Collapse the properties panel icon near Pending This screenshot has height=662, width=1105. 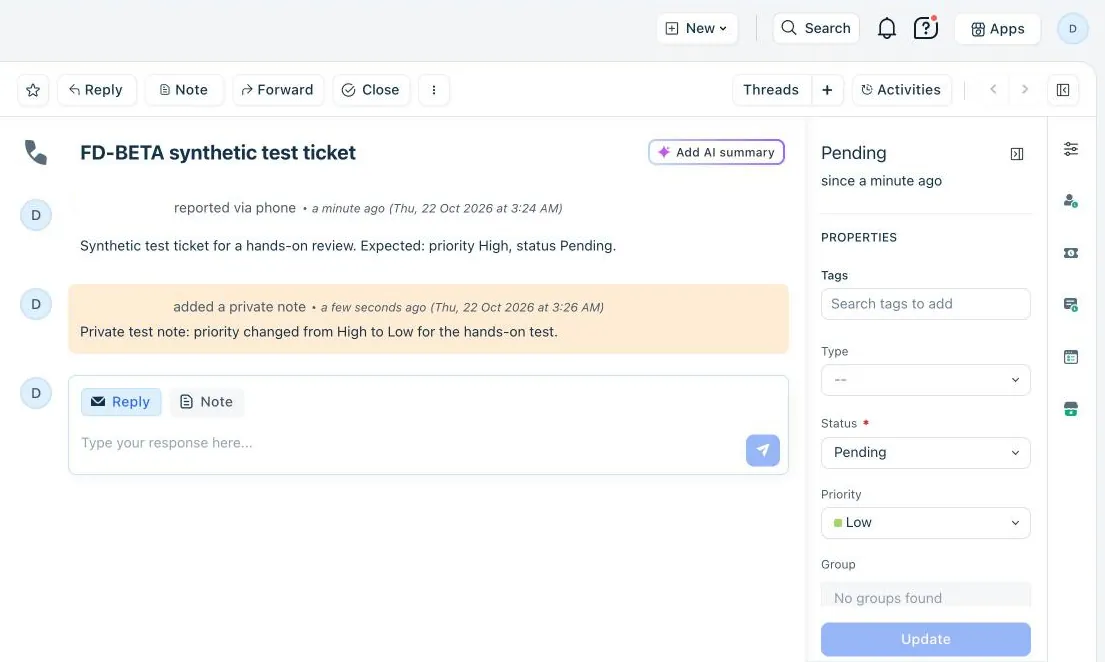[1016, 154]
